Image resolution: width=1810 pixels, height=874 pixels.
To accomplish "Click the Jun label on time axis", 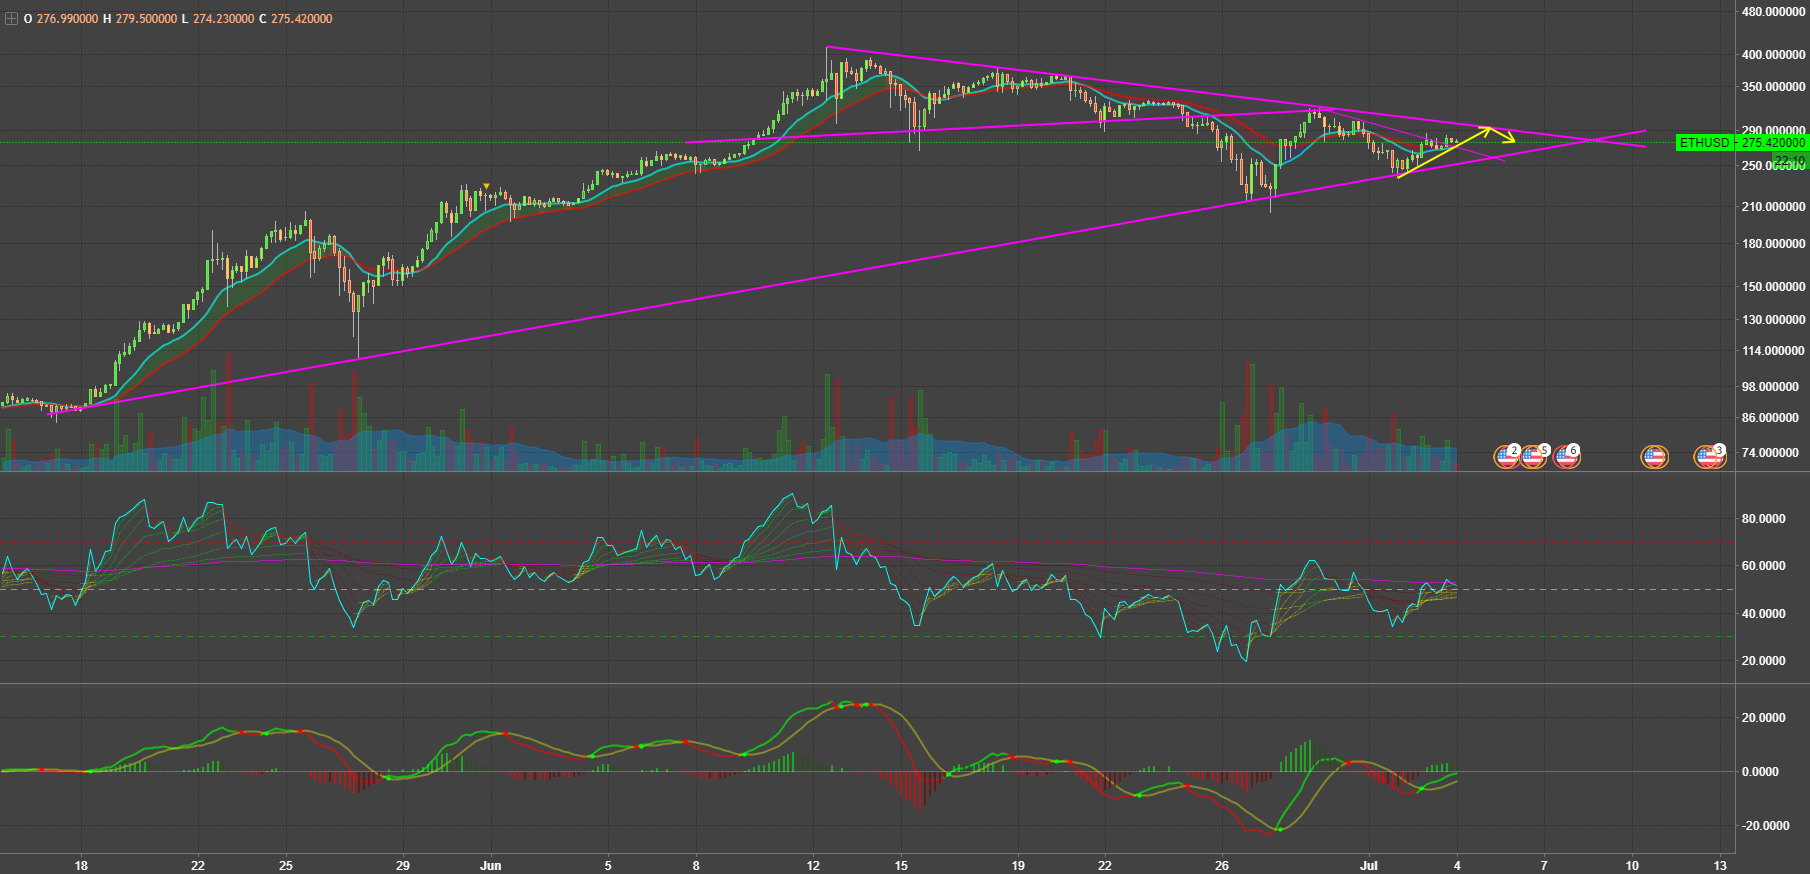I will (x=490, y=866).
